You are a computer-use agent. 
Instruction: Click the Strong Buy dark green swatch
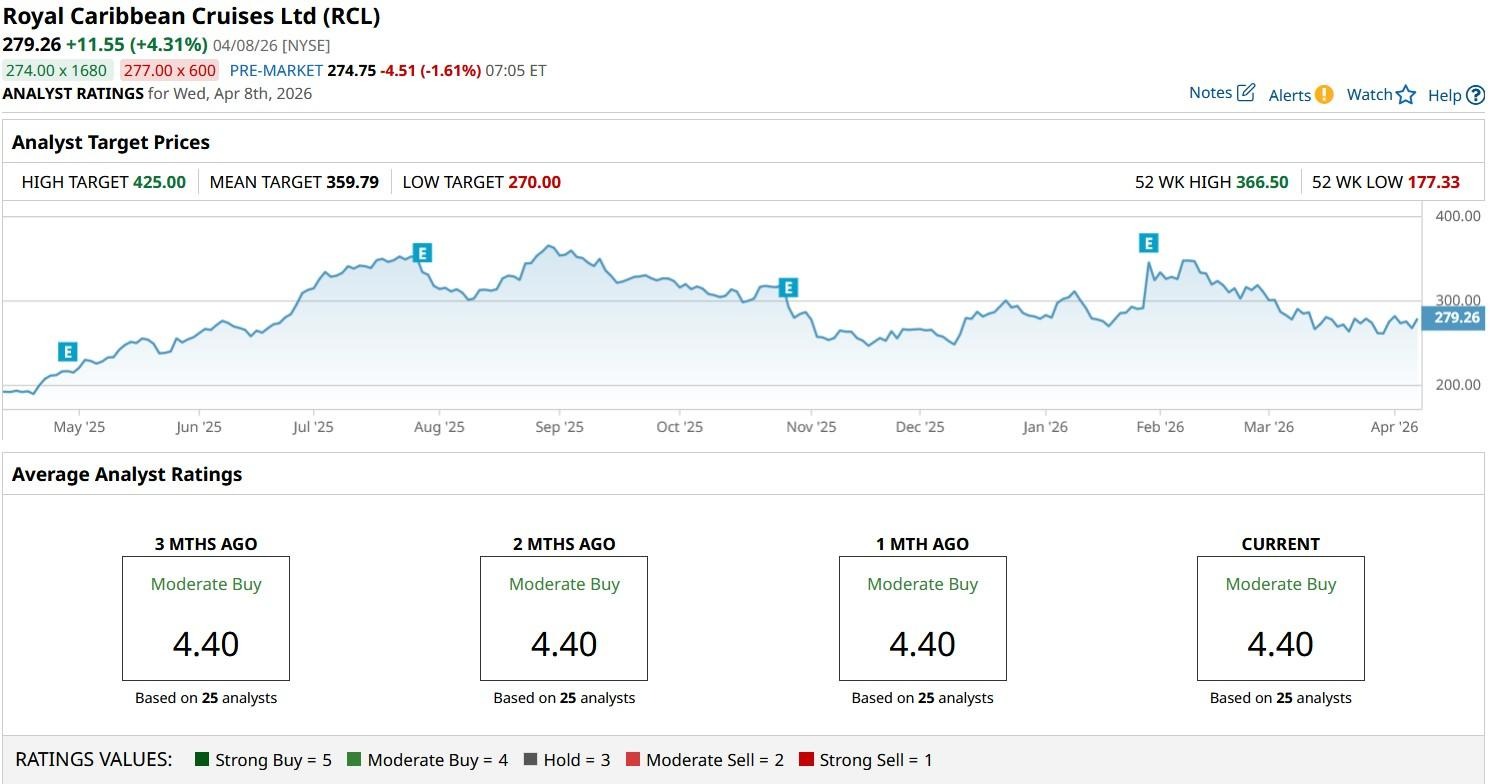click(202, 760)
